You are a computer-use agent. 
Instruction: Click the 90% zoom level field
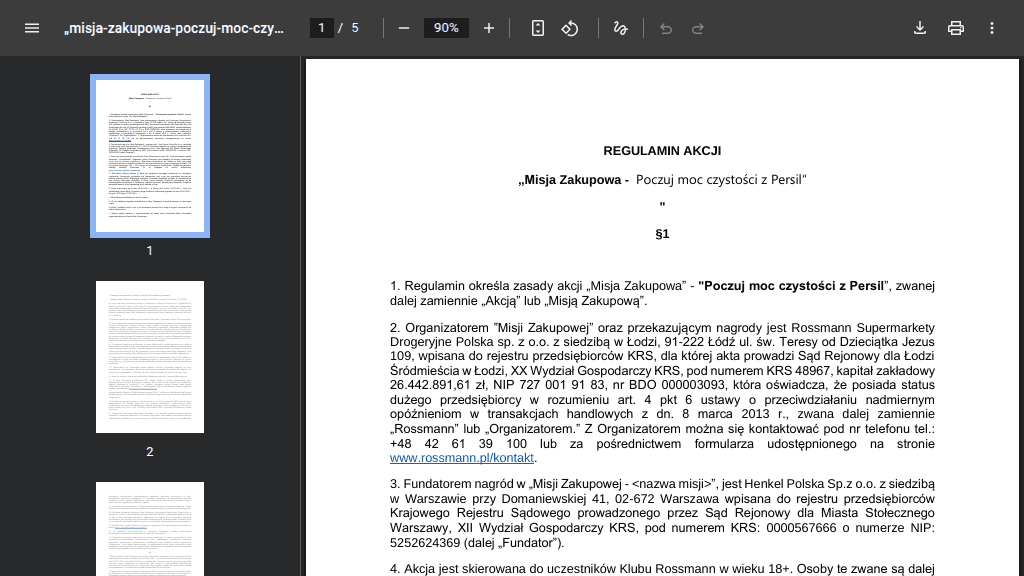pyautogui.click(x=446, y=28)
